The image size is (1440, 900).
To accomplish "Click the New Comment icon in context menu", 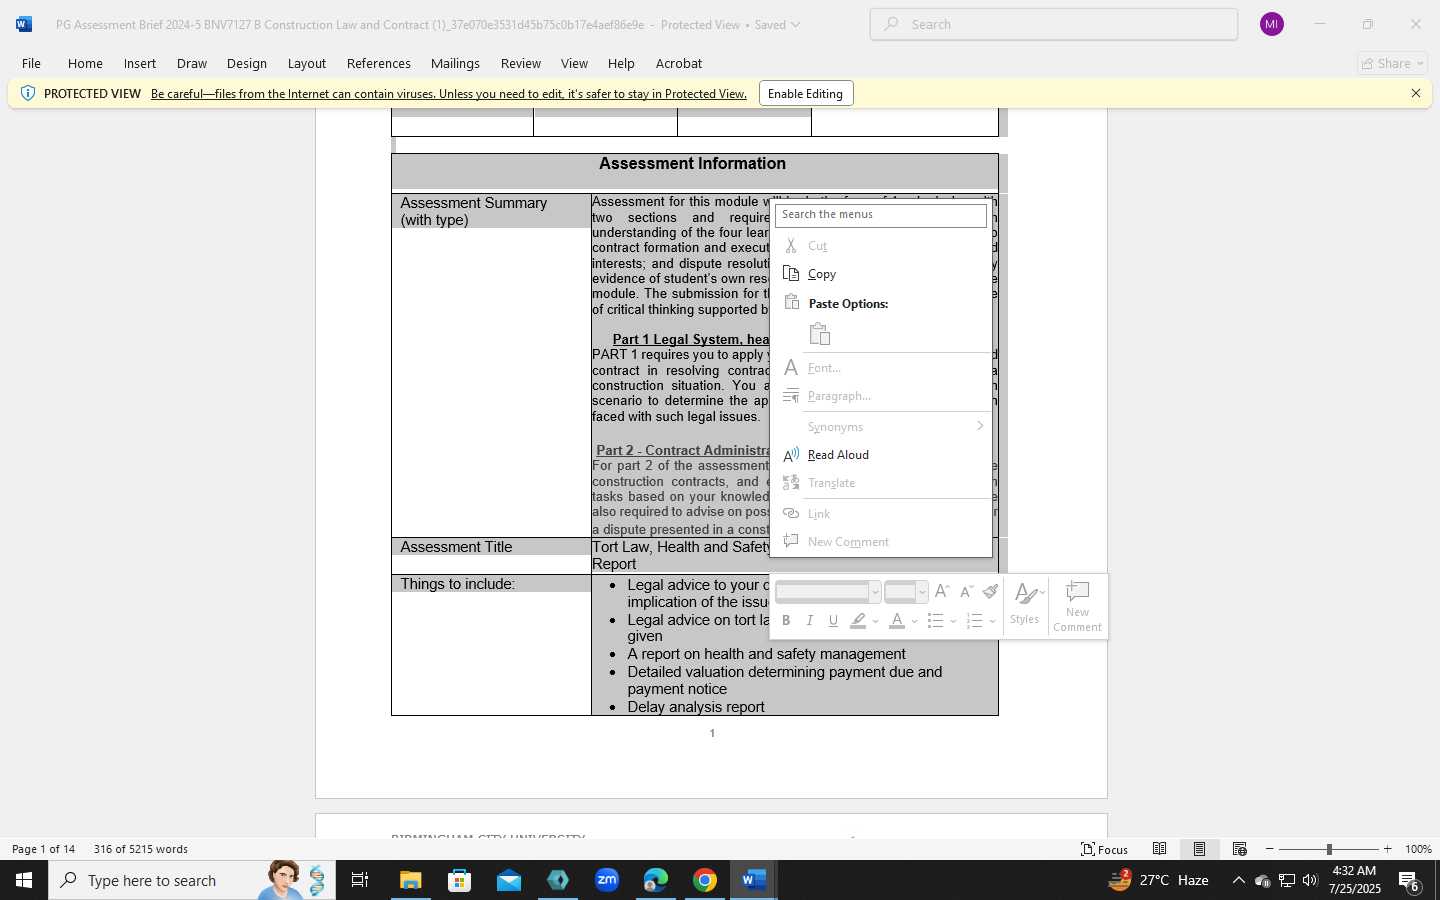I will (791, 541).
